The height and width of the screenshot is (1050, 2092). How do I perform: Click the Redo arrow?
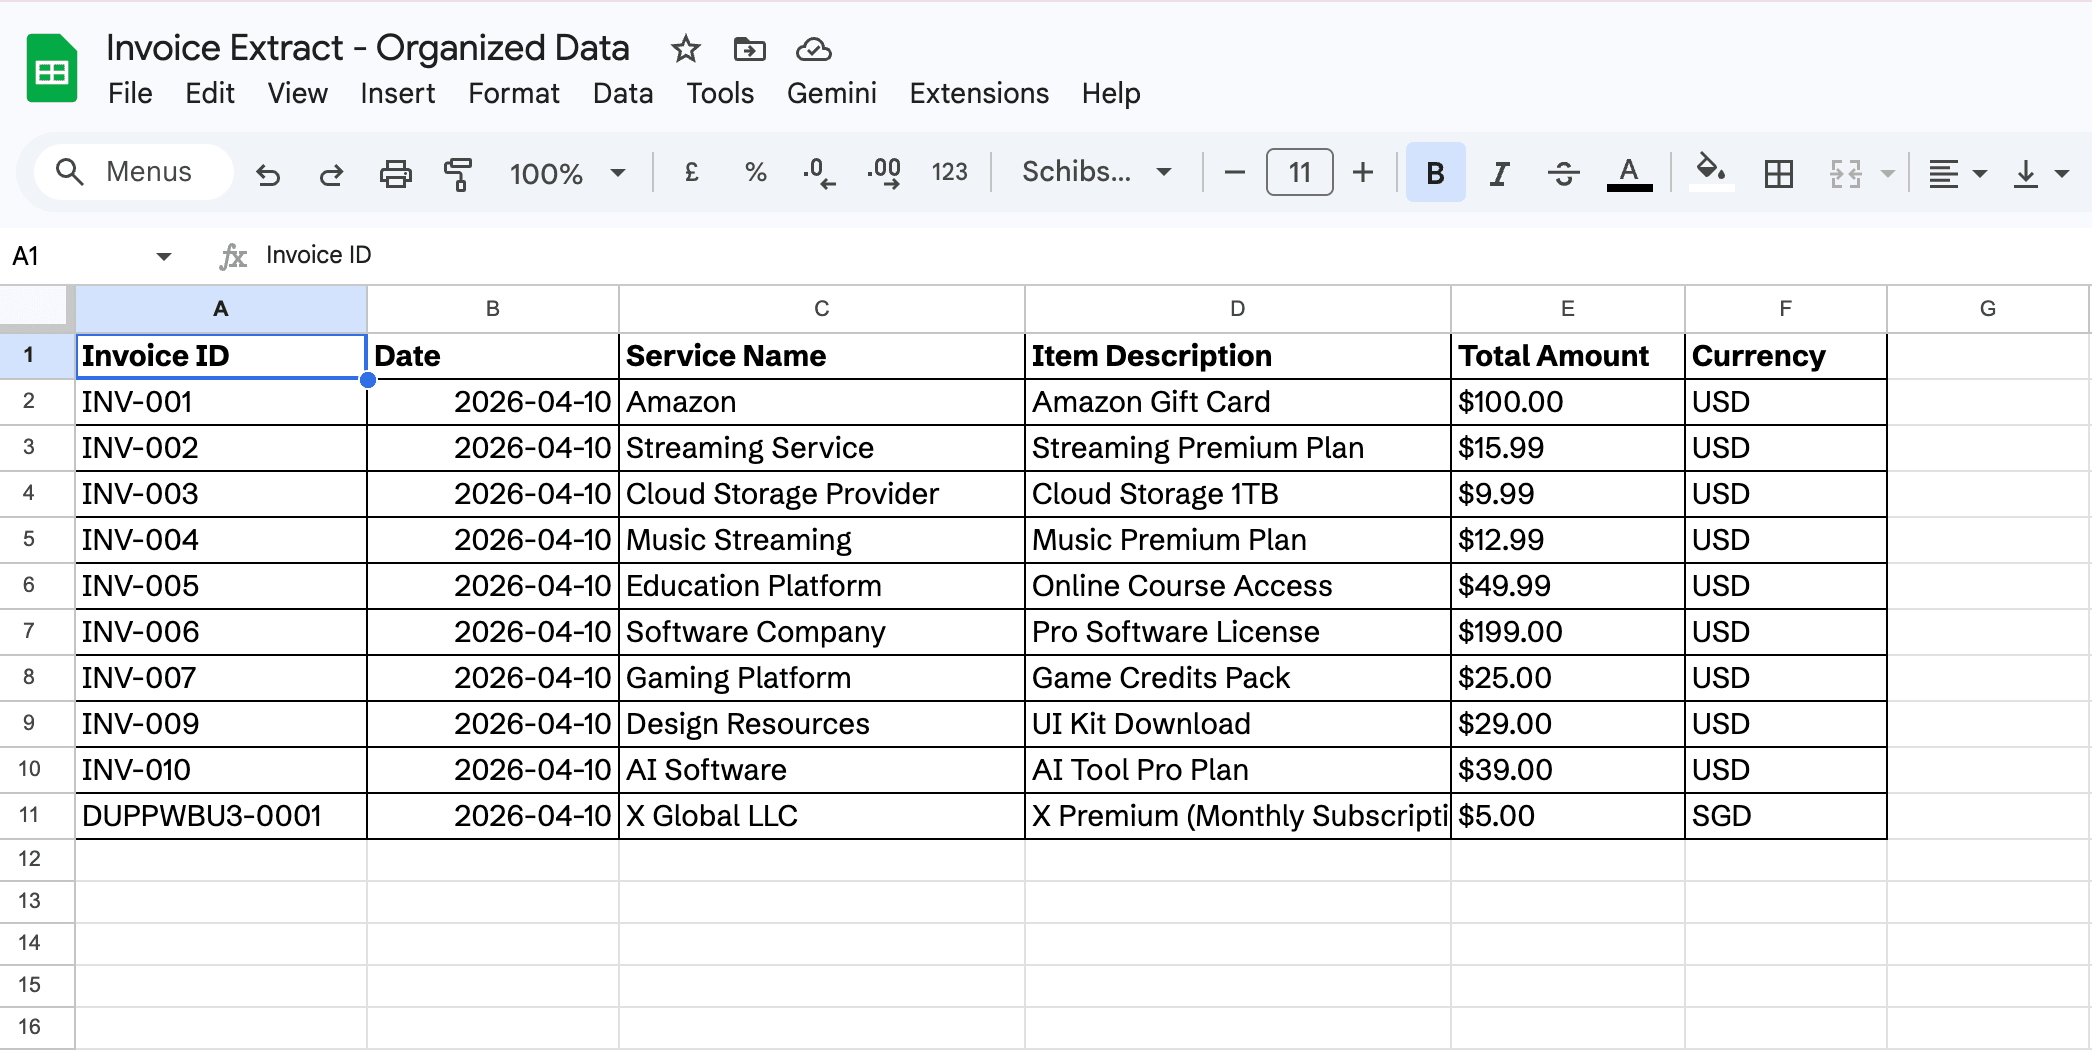click(331, 174)
